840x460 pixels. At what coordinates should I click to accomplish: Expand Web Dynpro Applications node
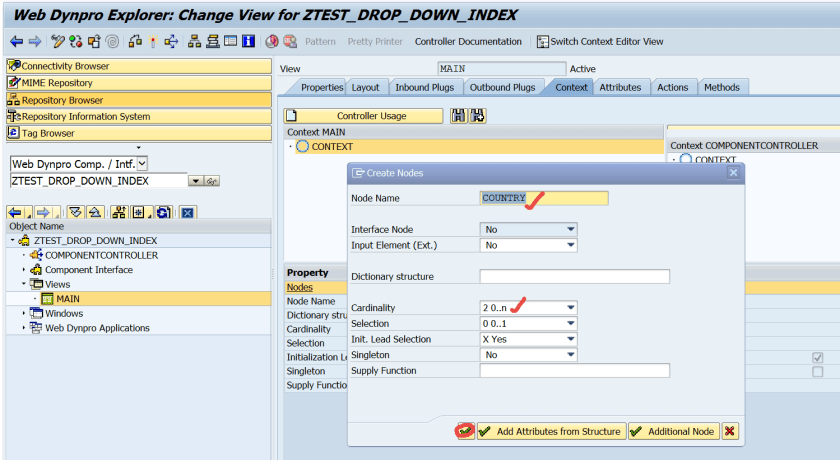(x=24, y=328)
